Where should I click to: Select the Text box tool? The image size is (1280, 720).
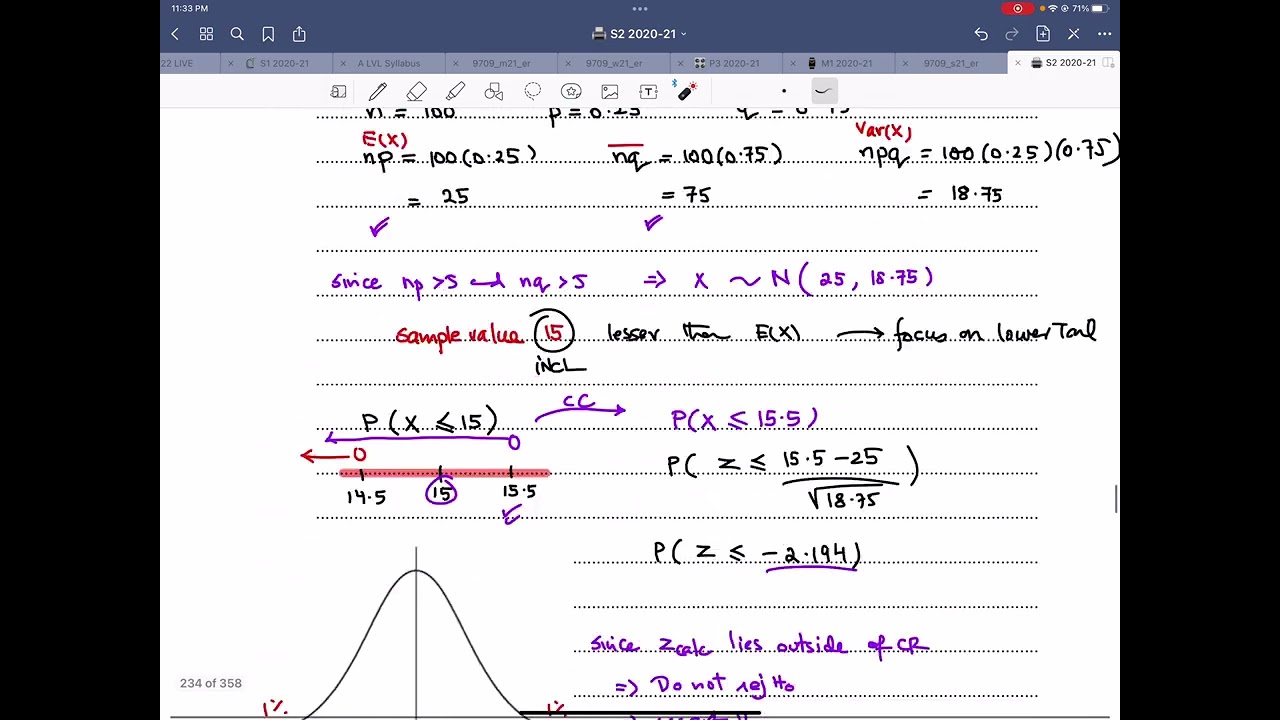(648, 91)
